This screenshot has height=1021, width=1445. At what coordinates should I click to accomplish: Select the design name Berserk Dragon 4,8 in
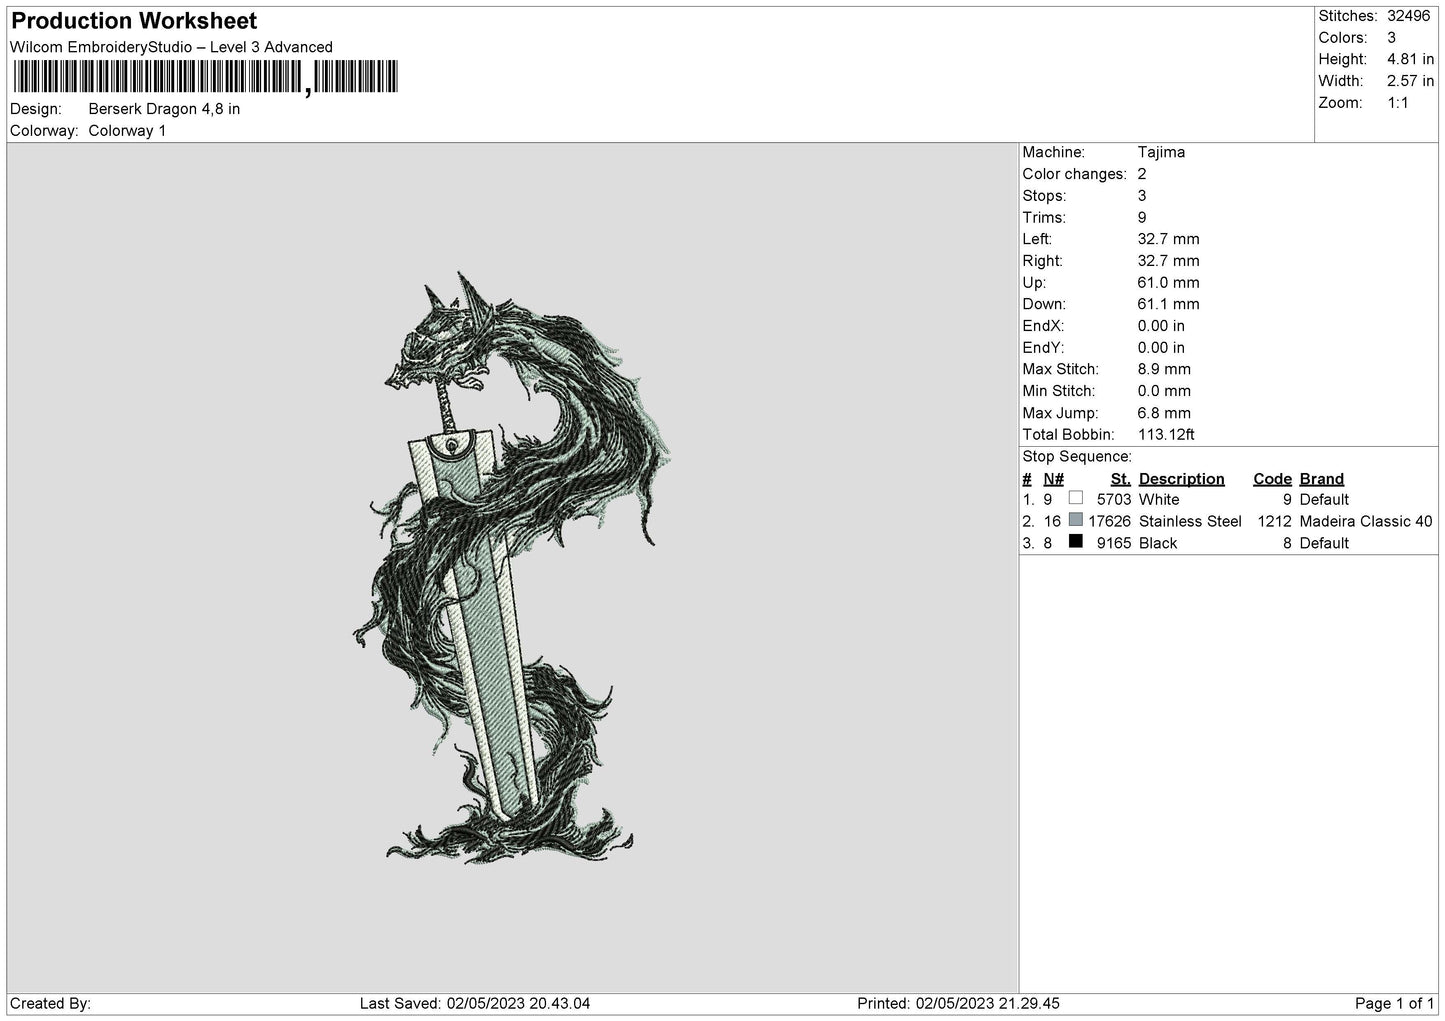(164, 109)
